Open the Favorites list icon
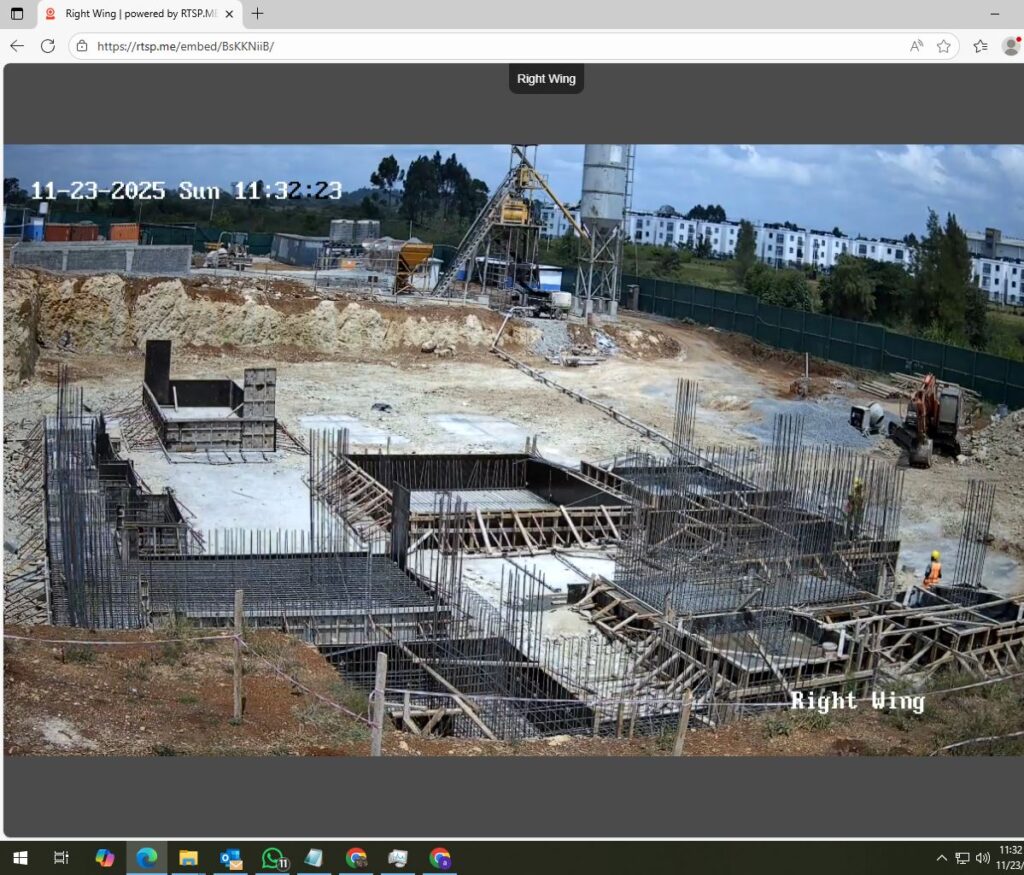1024x875 pixels. point(980,46)
